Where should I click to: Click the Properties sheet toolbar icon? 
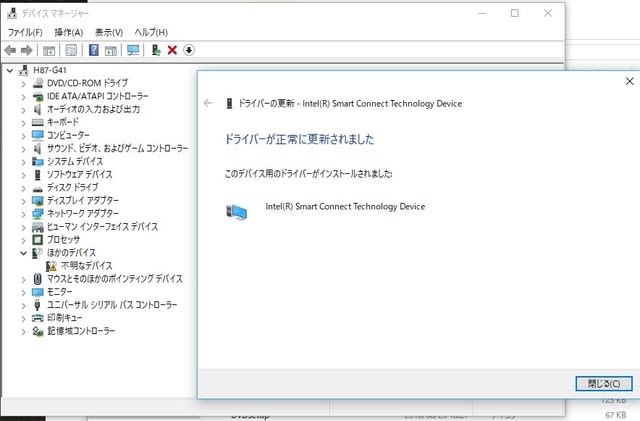(71, 50)
